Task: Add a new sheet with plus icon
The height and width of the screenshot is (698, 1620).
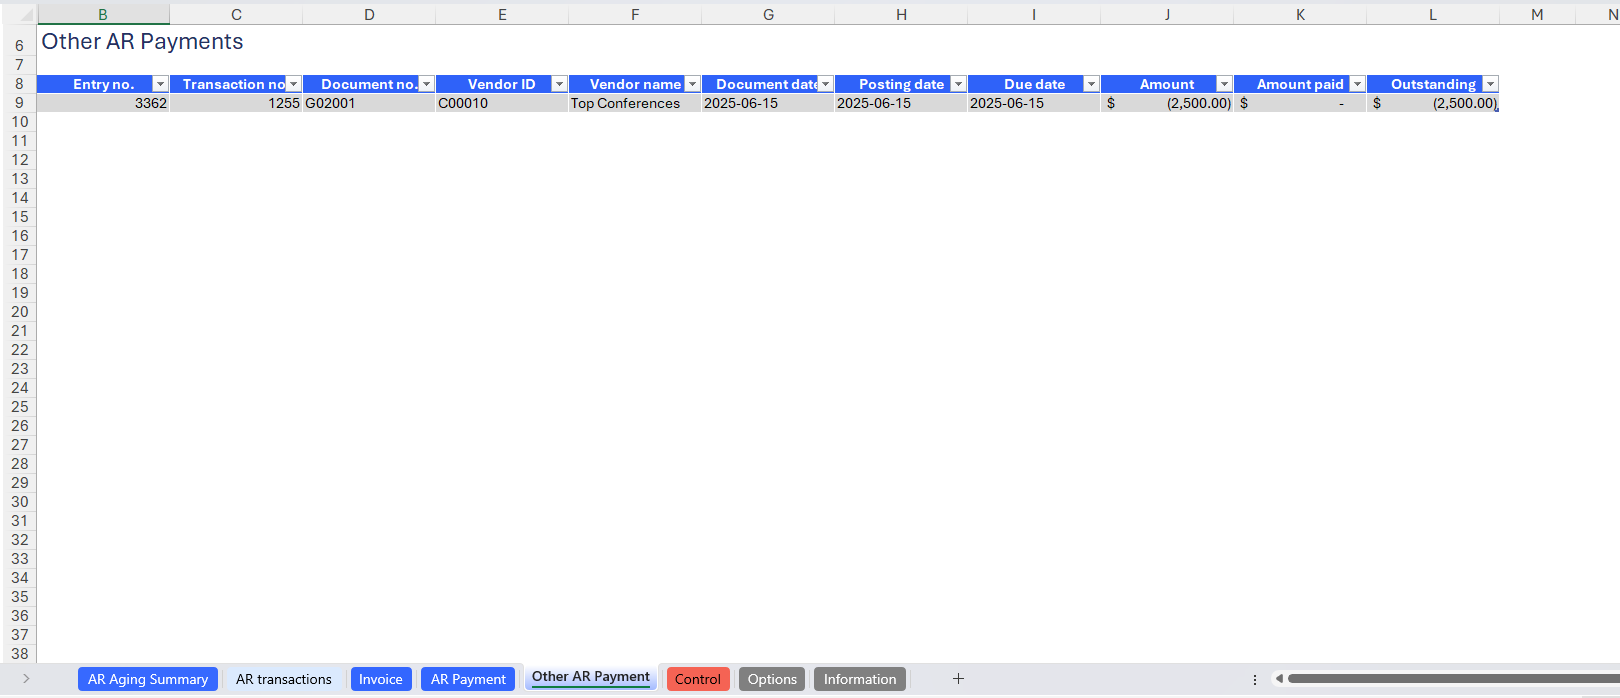Action: pos(958,679)
